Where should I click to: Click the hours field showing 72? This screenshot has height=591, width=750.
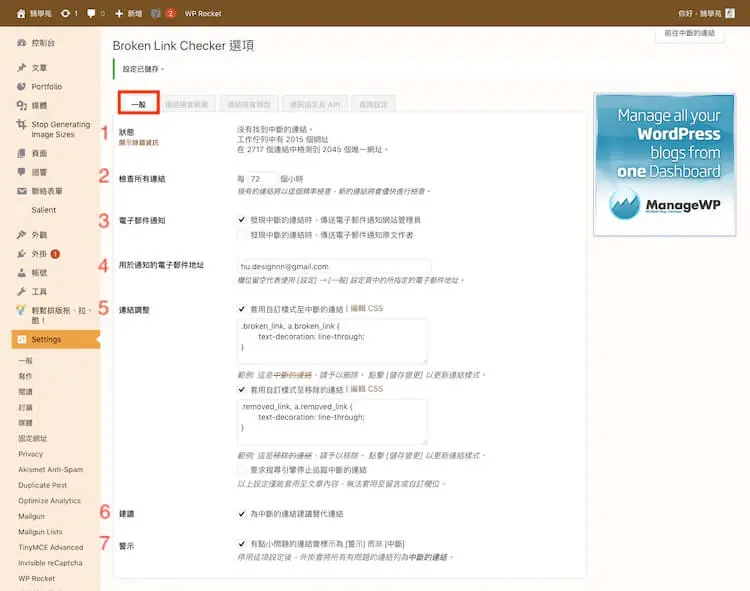click(262, 179)
